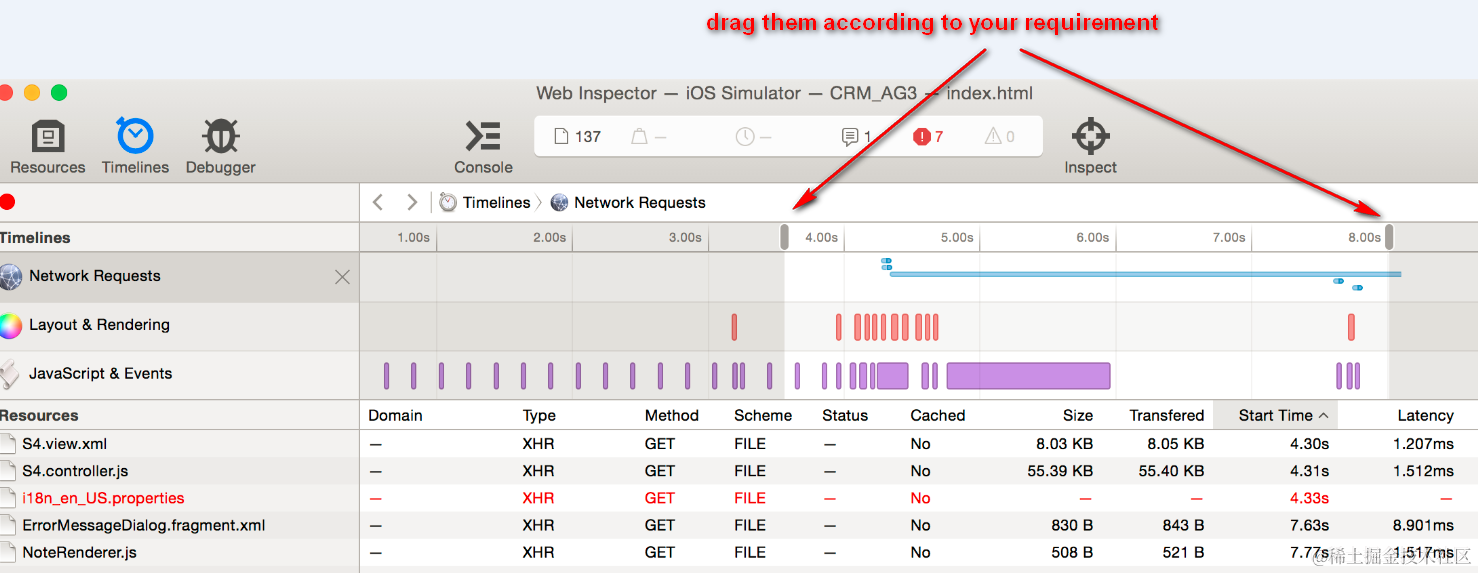The width and height of the screenshot is (1478, 573).
Task: Click the file icon next to S4.view.xml
Action: tap(9, 444)
